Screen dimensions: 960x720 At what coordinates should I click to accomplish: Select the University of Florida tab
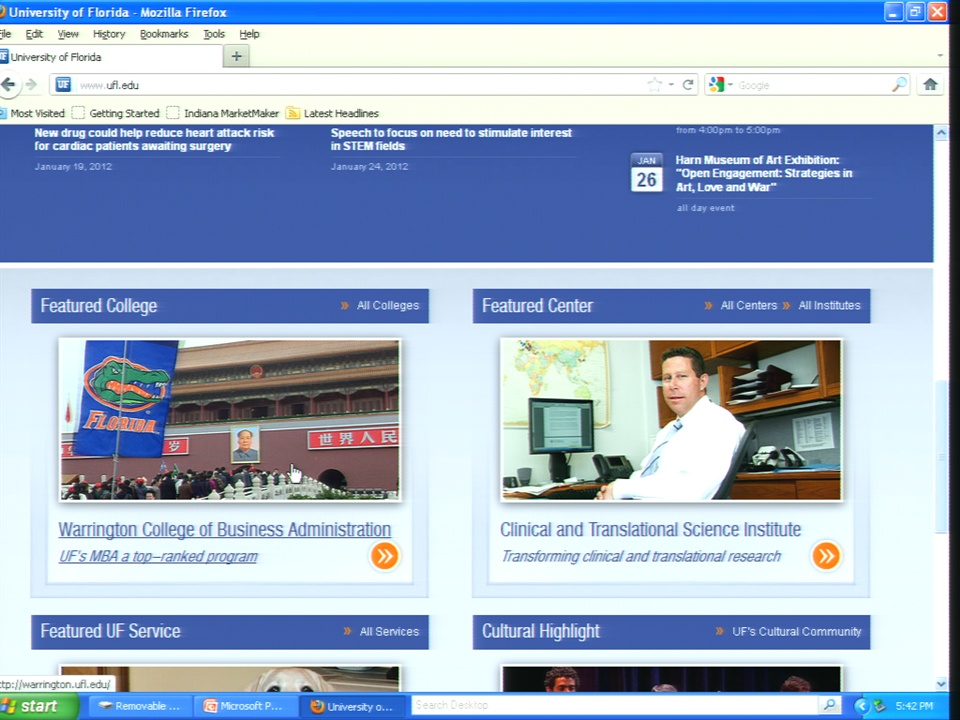point(111,57)
